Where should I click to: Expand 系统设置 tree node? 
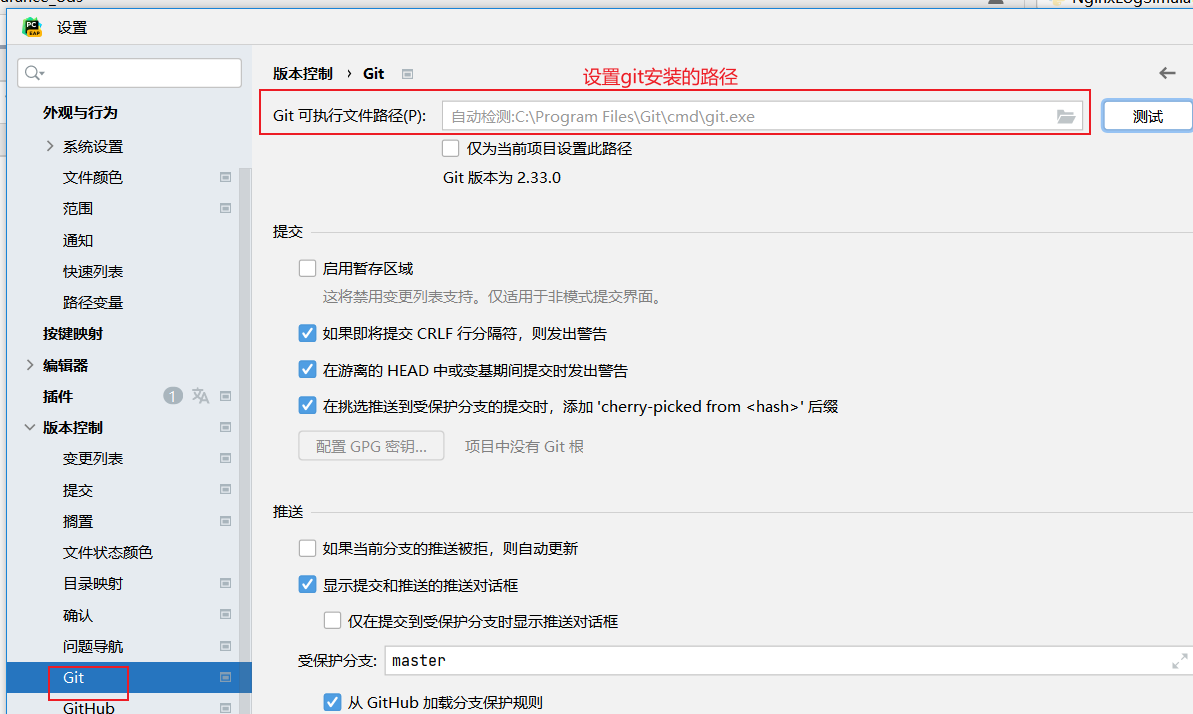pos(49,146)
